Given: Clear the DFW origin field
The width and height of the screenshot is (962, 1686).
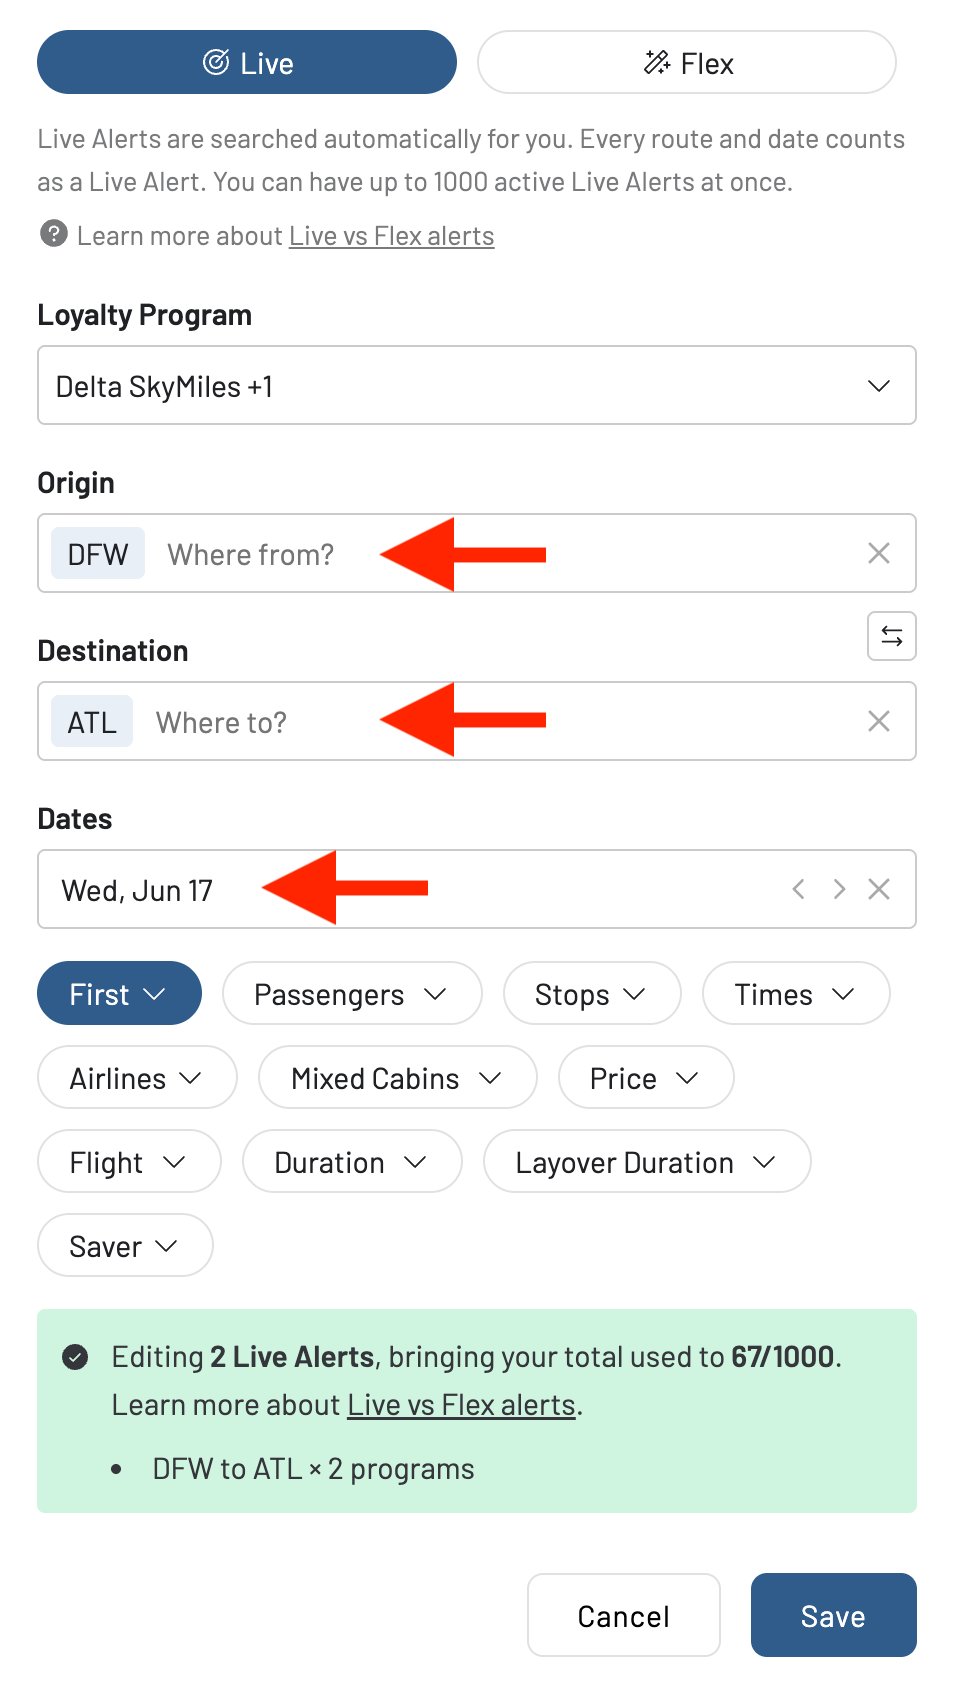Looking at the screenshot, I should [878, 553].
